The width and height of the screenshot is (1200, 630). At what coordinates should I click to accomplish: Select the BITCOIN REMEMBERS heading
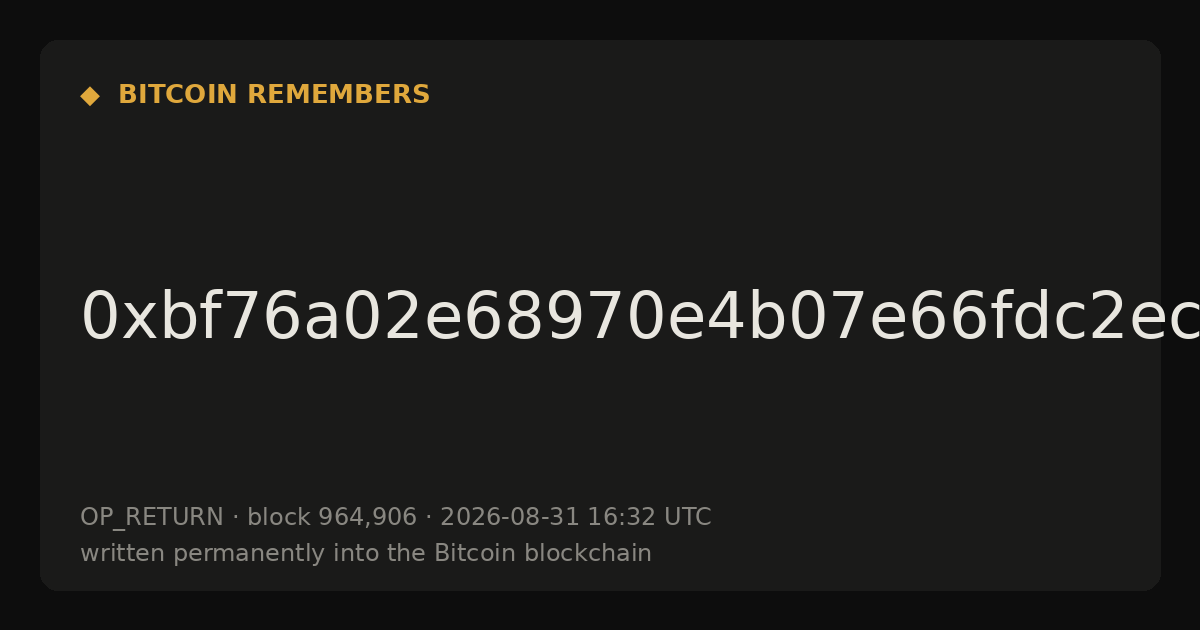point(274,95)
